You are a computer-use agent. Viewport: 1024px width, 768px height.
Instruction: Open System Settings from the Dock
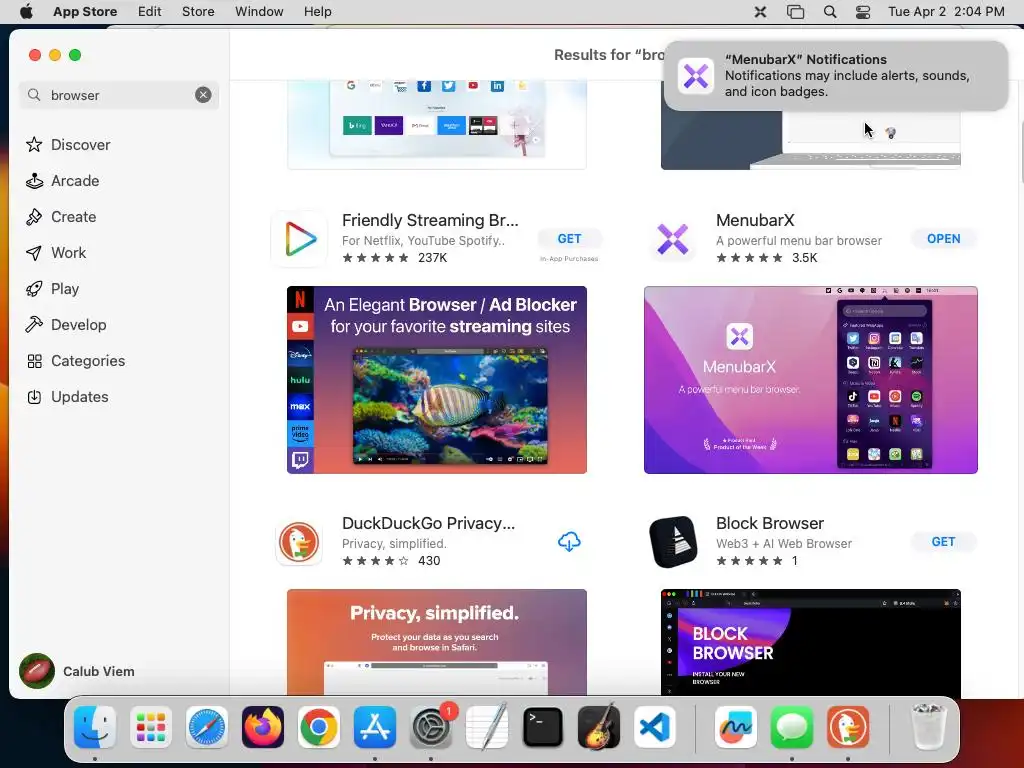431,727
